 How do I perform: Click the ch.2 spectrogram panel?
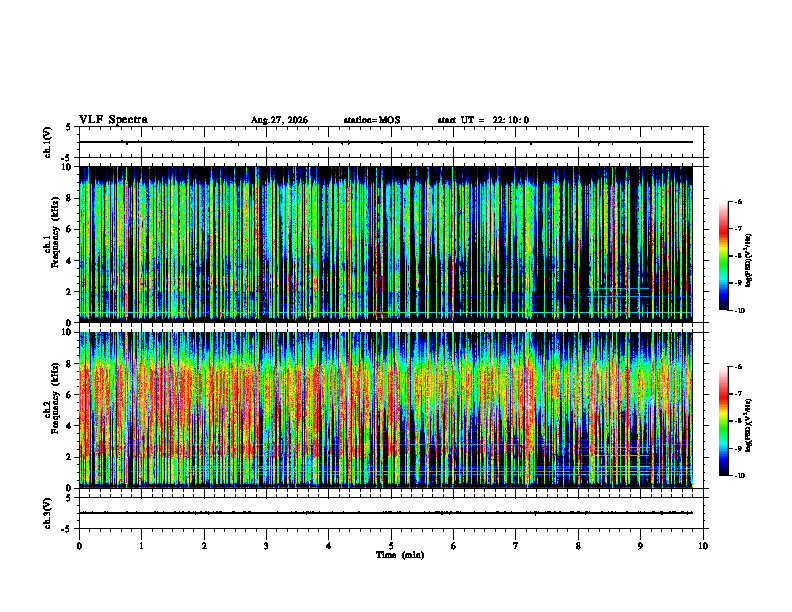click(386, 410)
